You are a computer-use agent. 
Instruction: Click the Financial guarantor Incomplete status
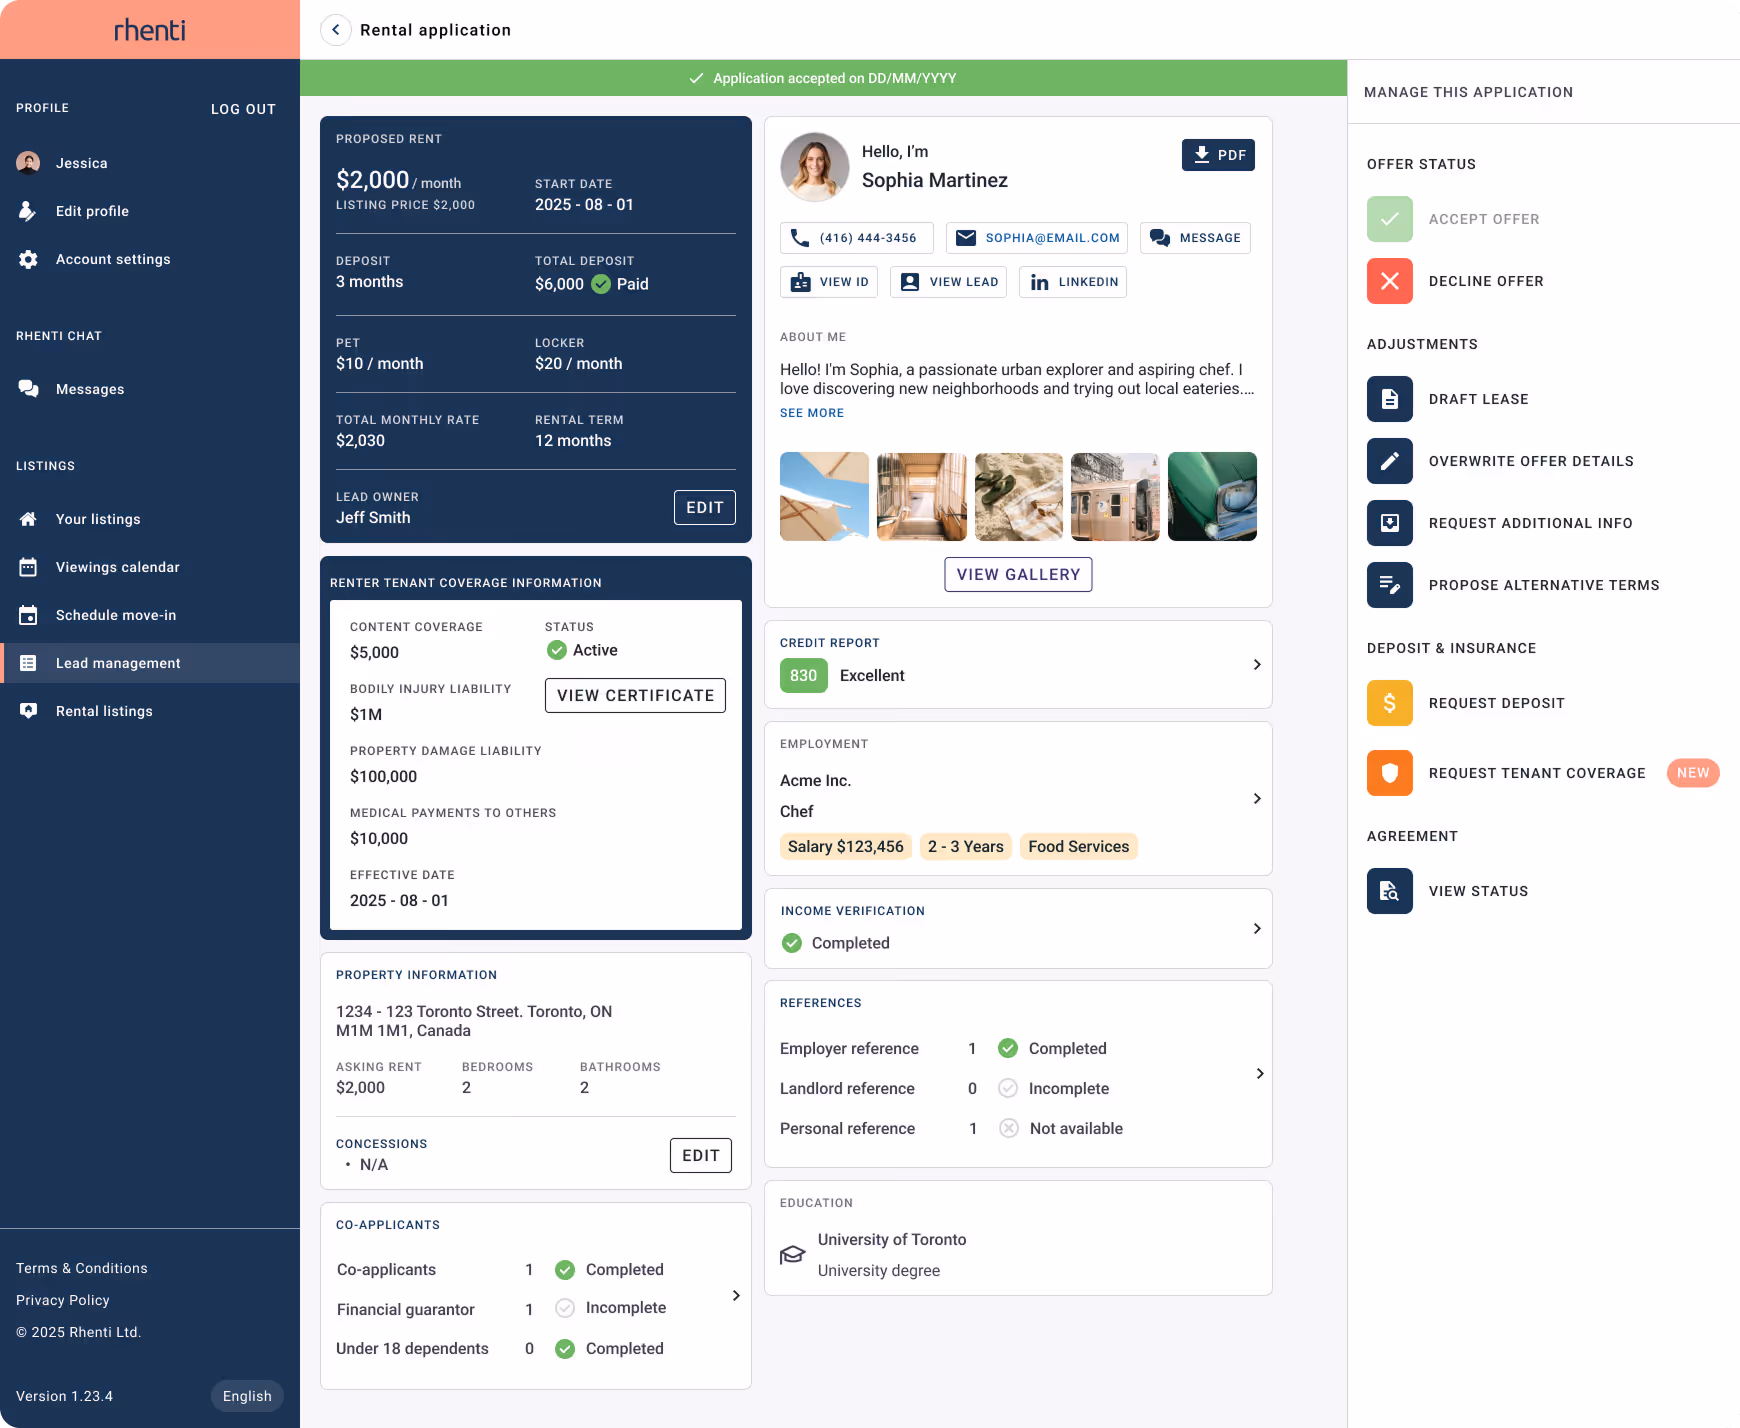coord(611,1308)
